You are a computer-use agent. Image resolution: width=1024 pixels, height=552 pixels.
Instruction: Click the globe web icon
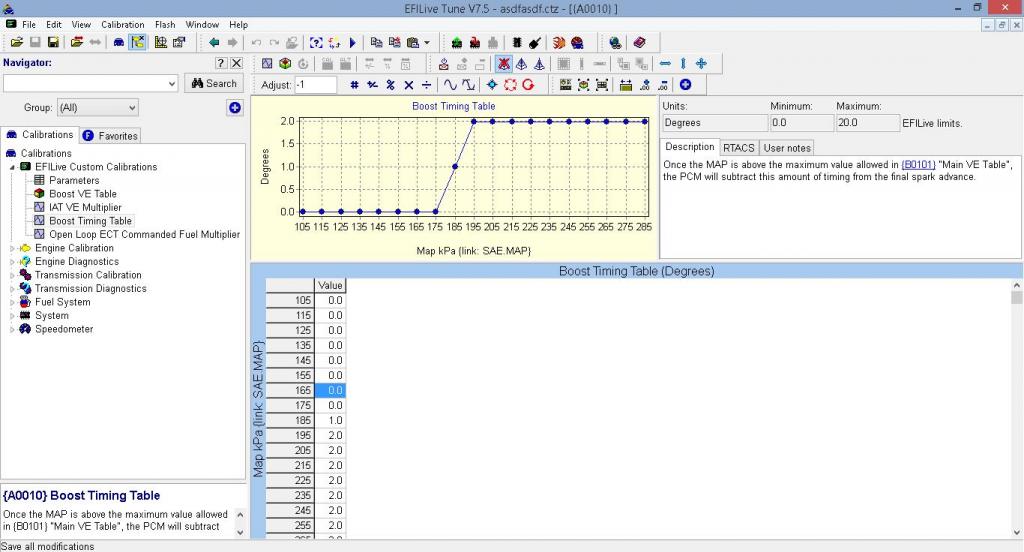coord(615,42)
